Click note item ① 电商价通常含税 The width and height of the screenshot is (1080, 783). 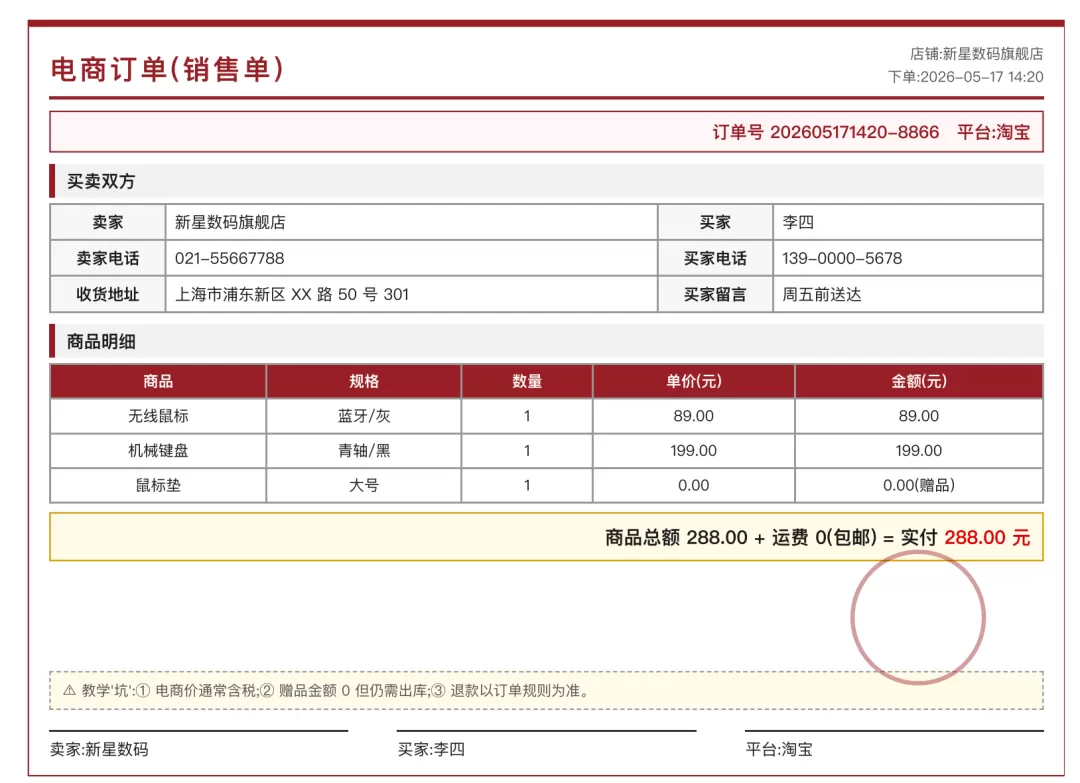tap(196, 690)
